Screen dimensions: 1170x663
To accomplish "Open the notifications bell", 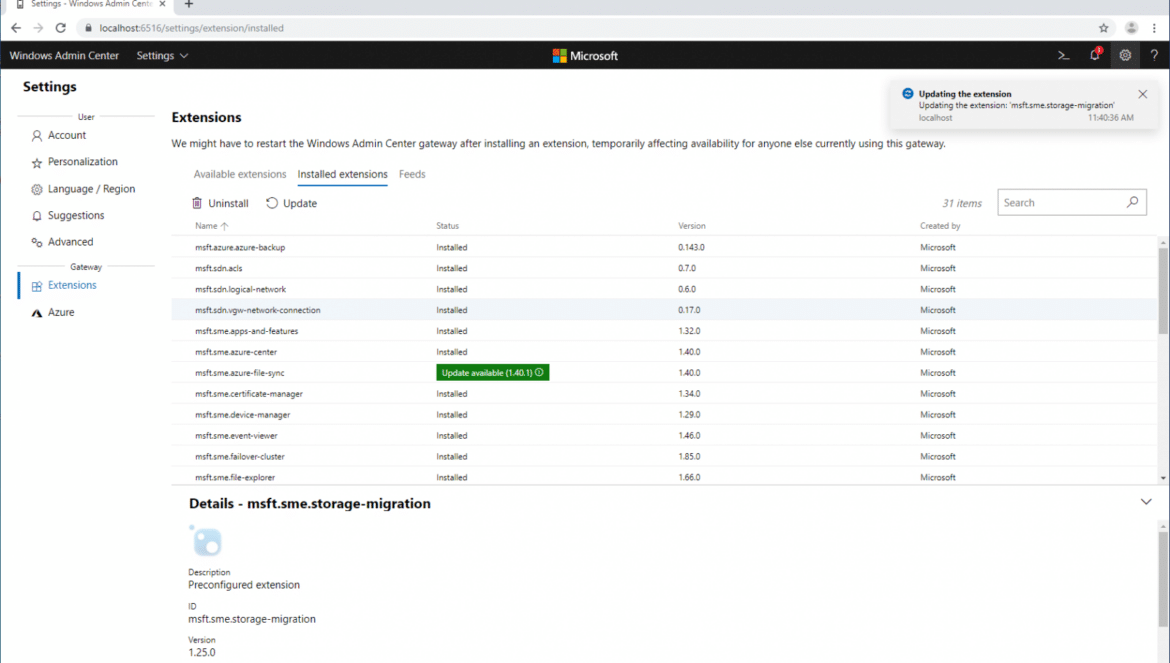I will tap(1095, 54).
